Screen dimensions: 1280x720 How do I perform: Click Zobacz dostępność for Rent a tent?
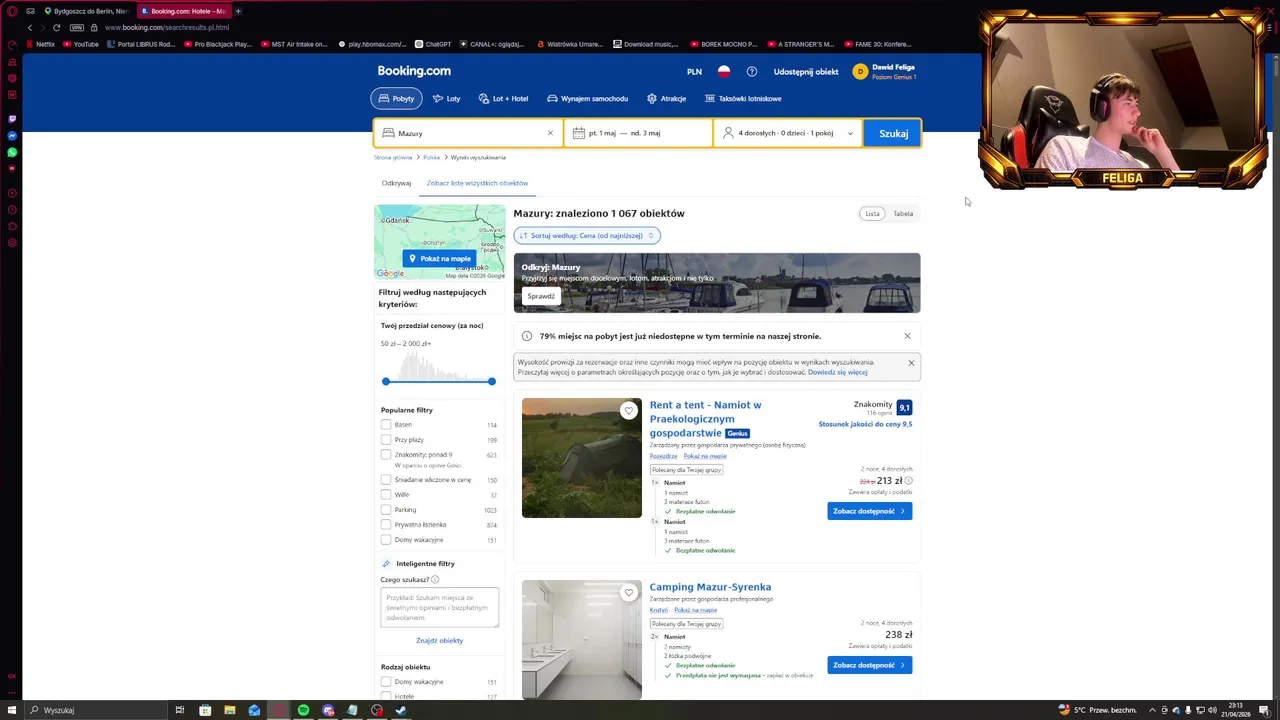tap(869, 511)
